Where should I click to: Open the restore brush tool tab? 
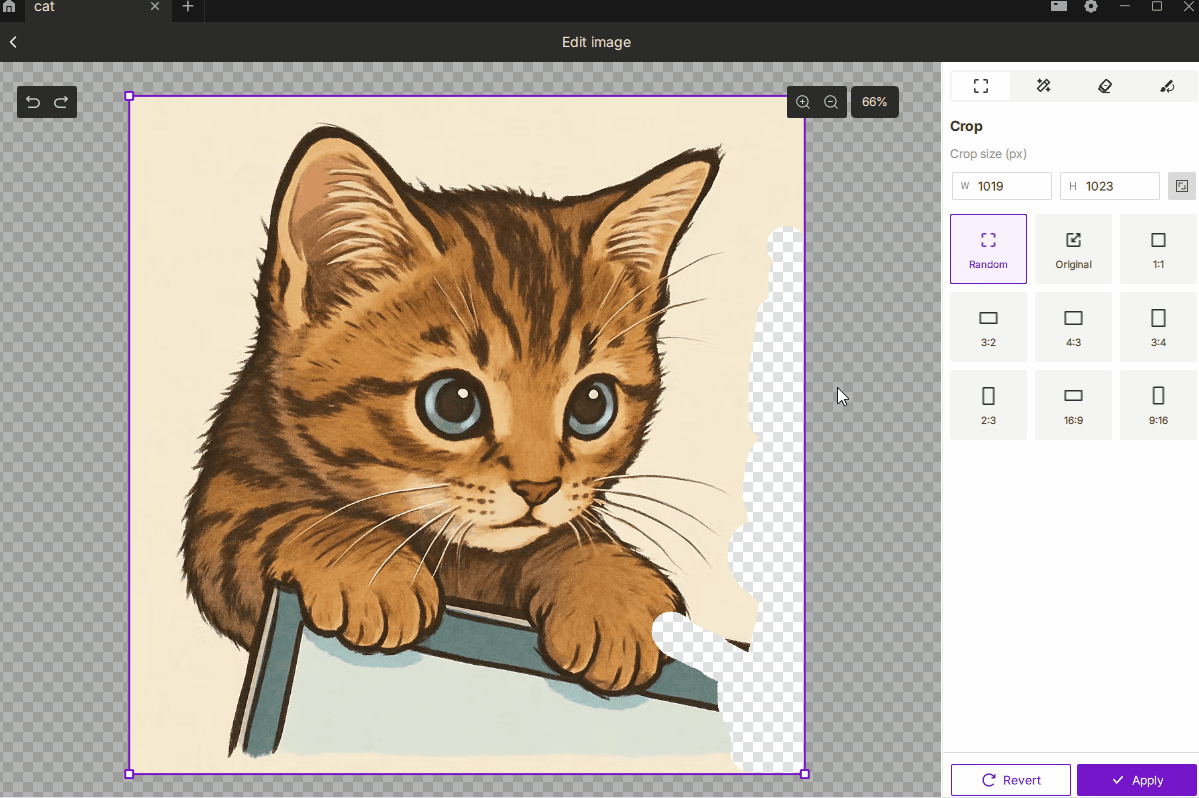(1167, 86)
